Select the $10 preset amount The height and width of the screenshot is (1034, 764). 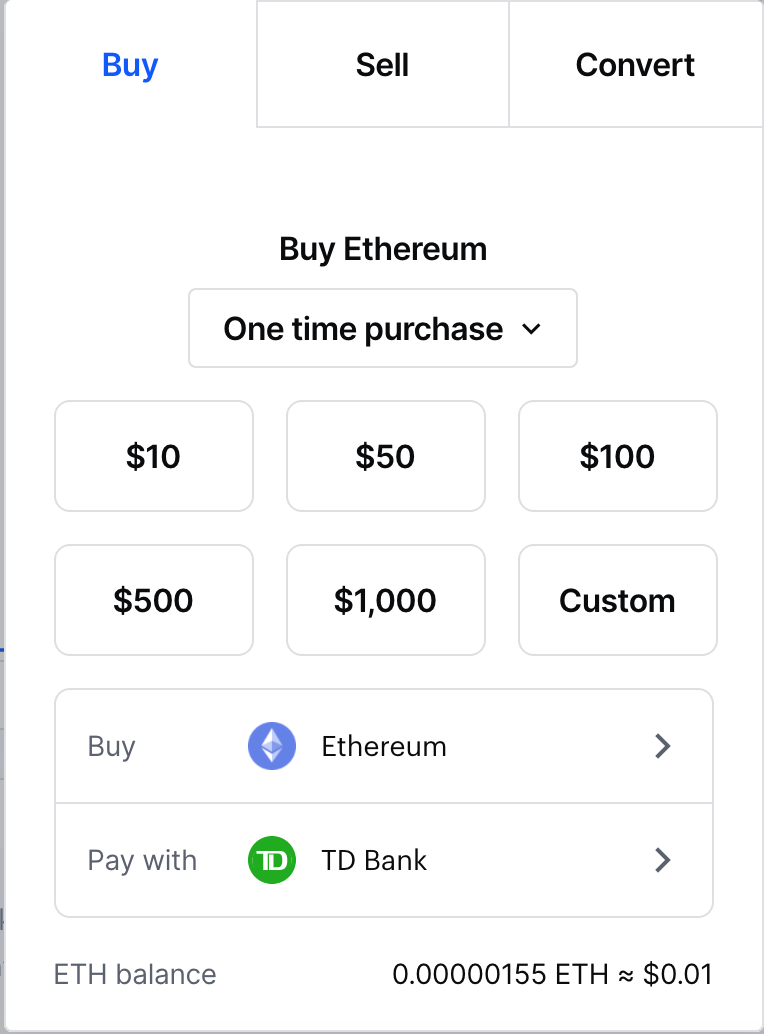point(154,456)
